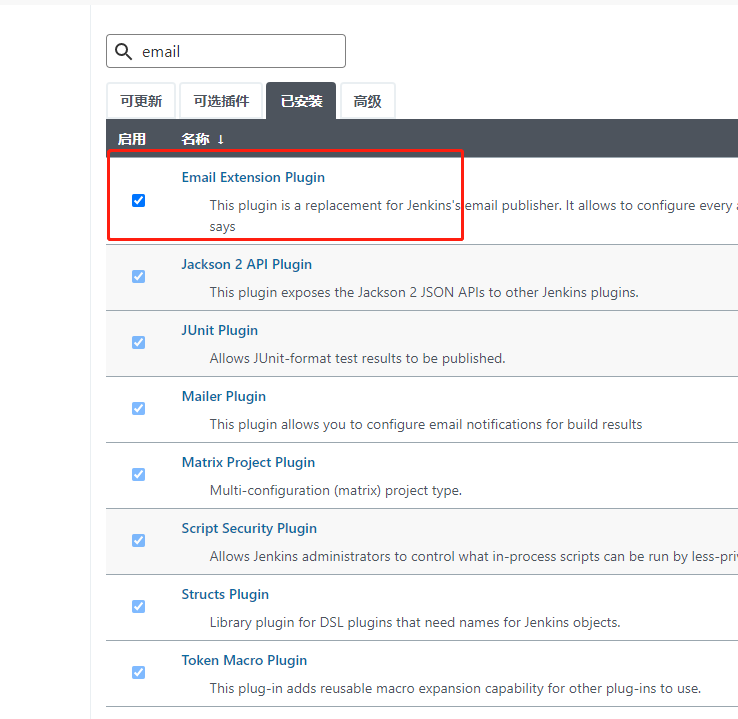Open the 可选插件 tab
Viewport: 738px width, 719px height.
(x=221, y=101)
